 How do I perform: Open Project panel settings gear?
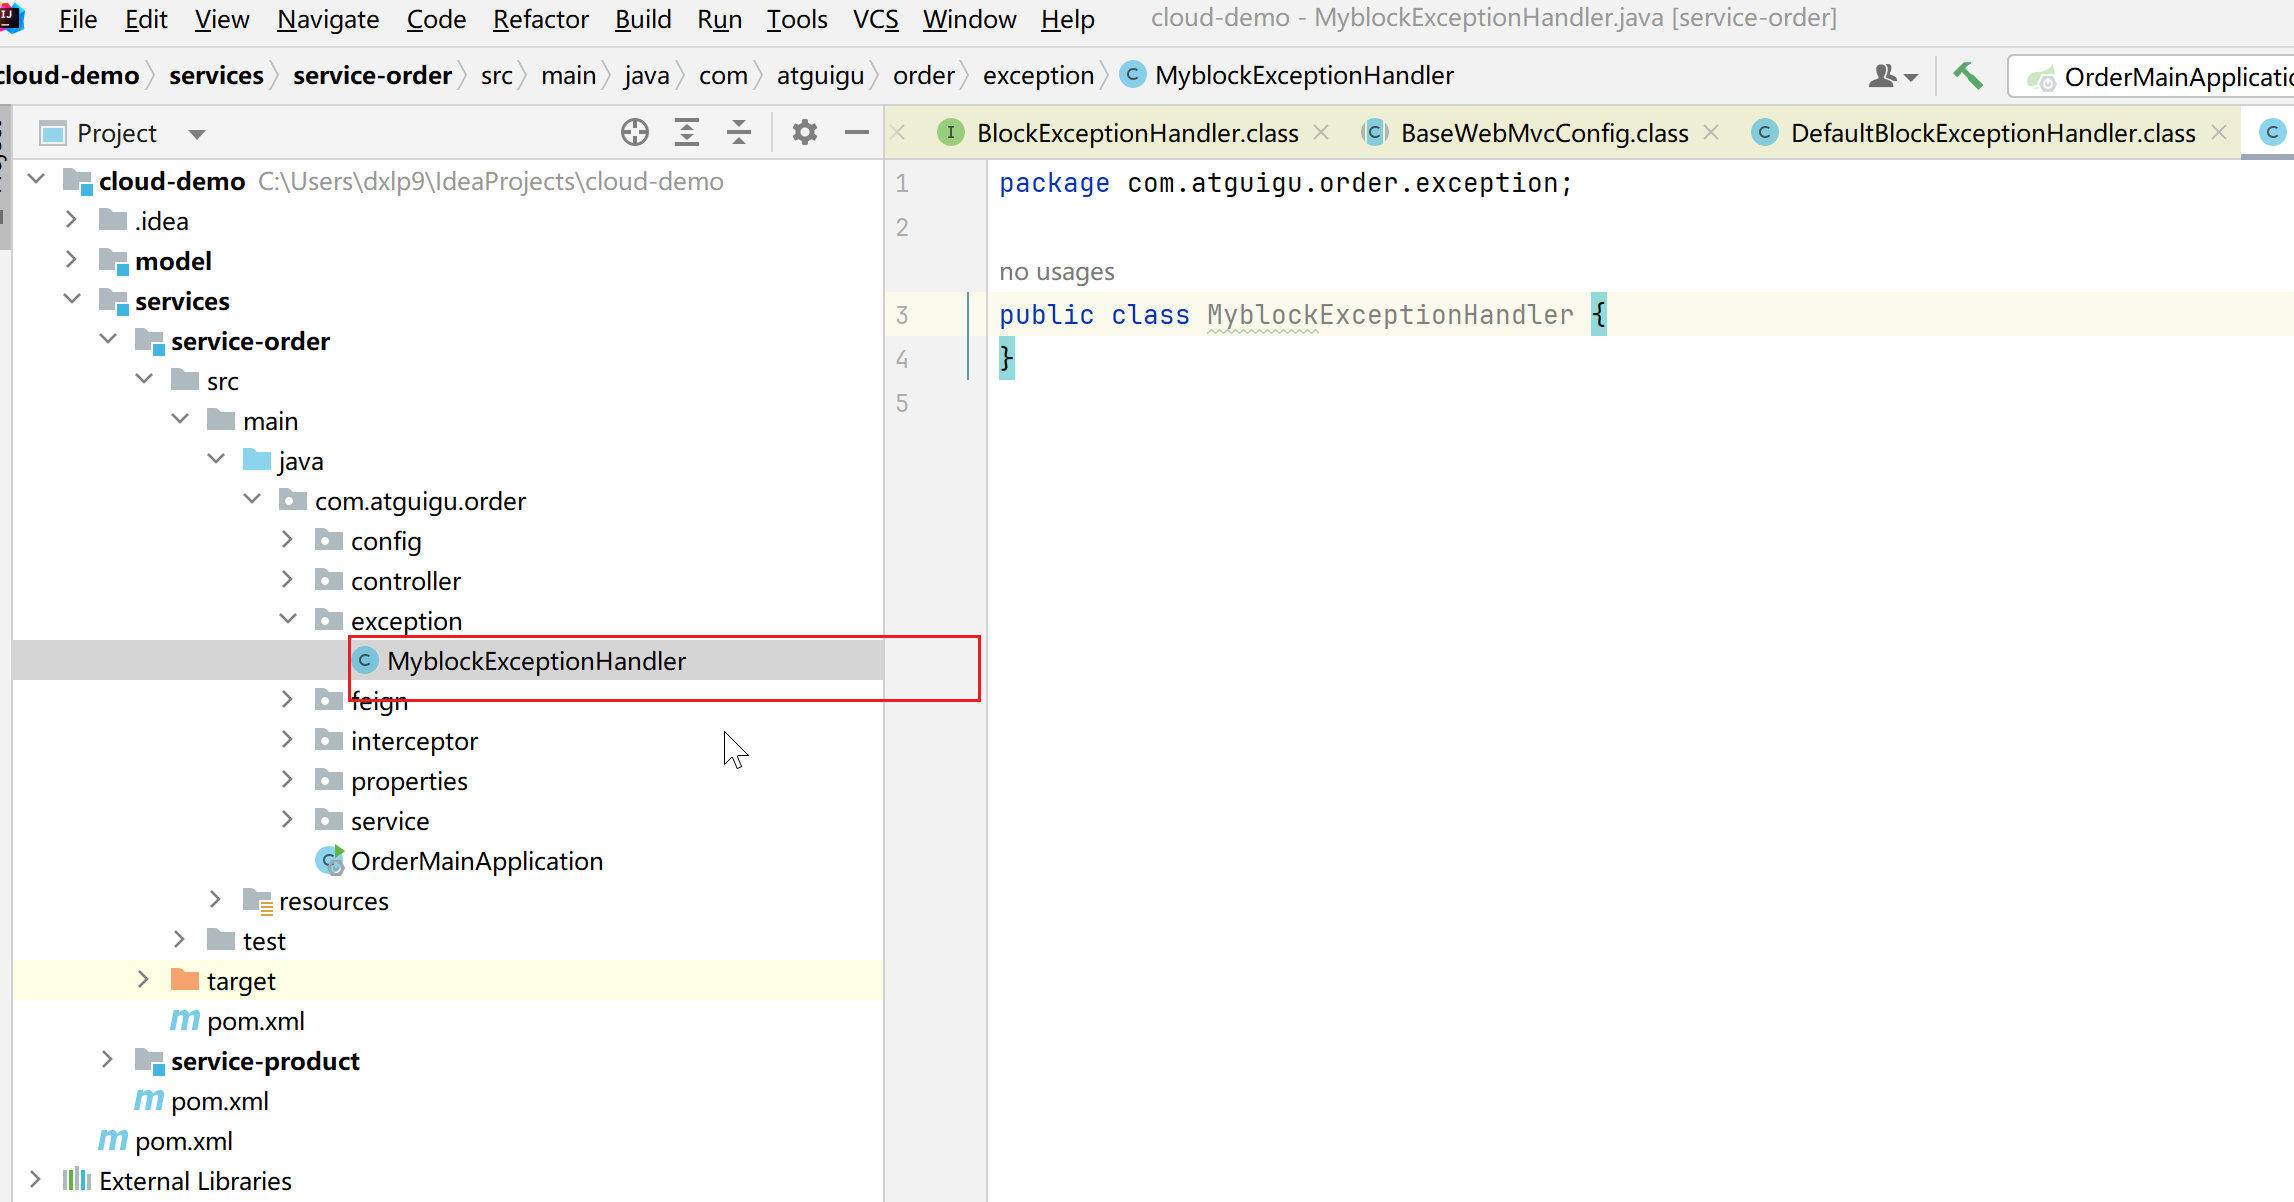805,132
